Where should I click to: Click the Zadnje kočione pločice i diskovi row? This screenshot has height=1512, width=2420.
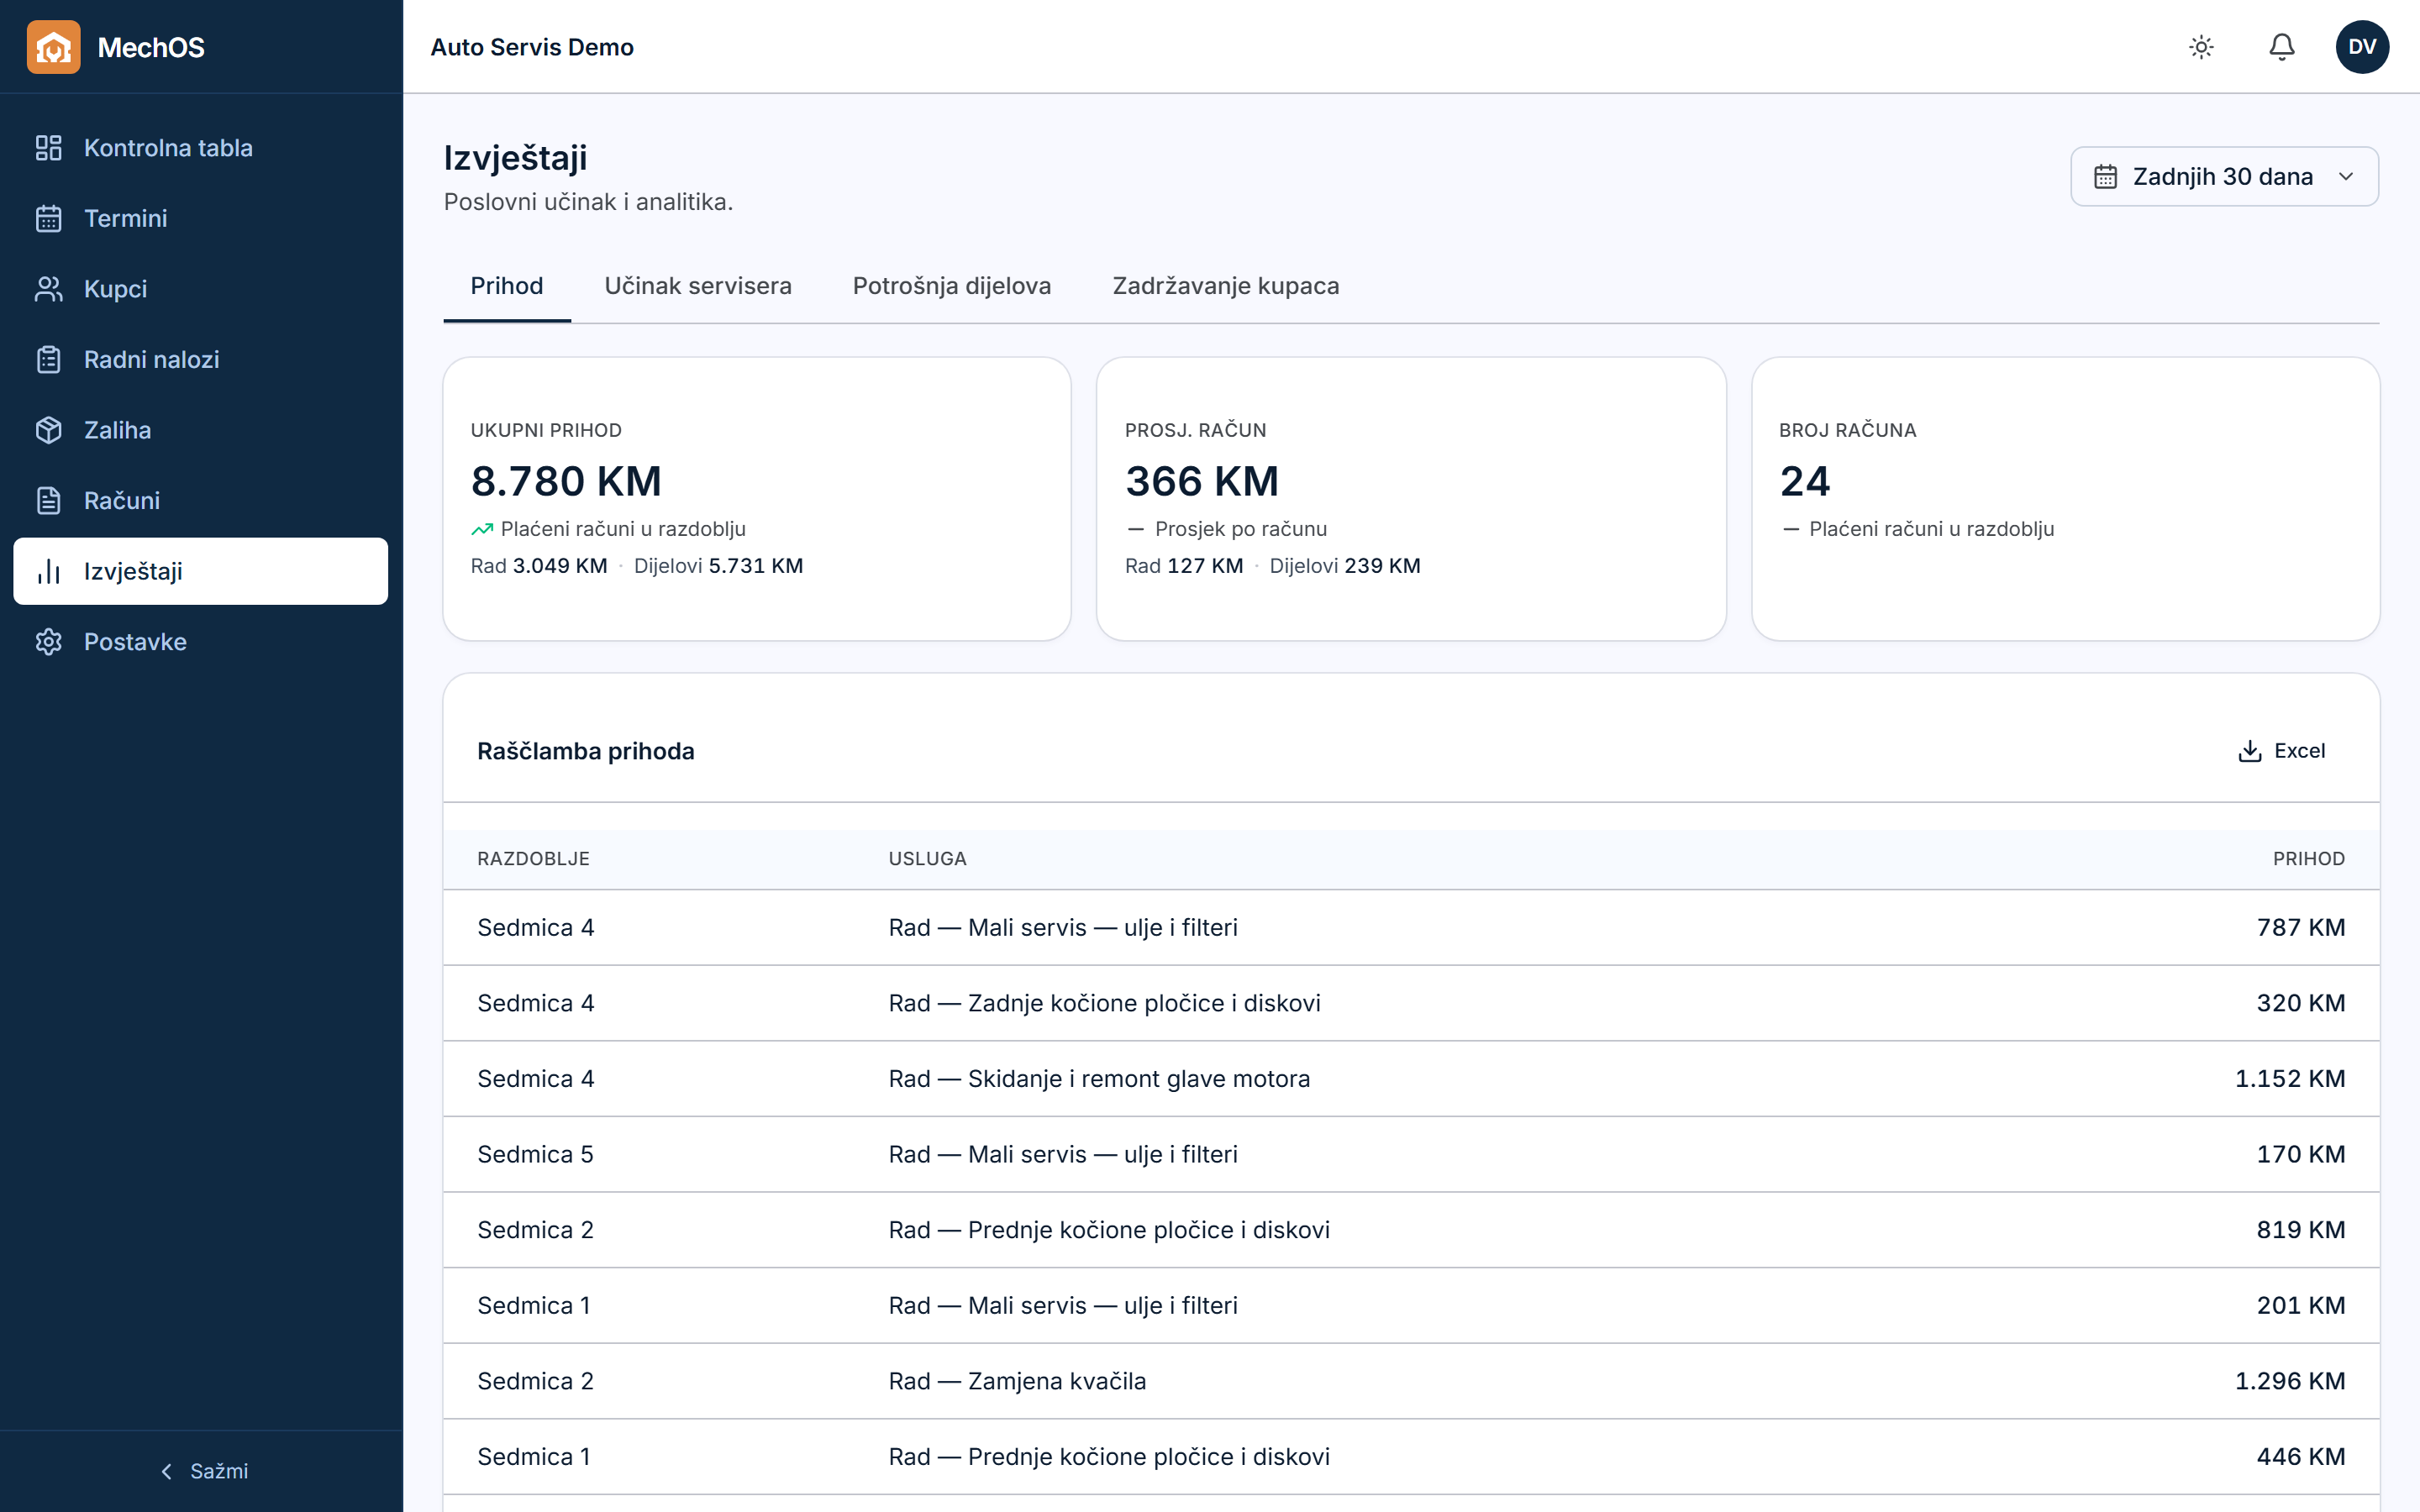[1411, 1003]
